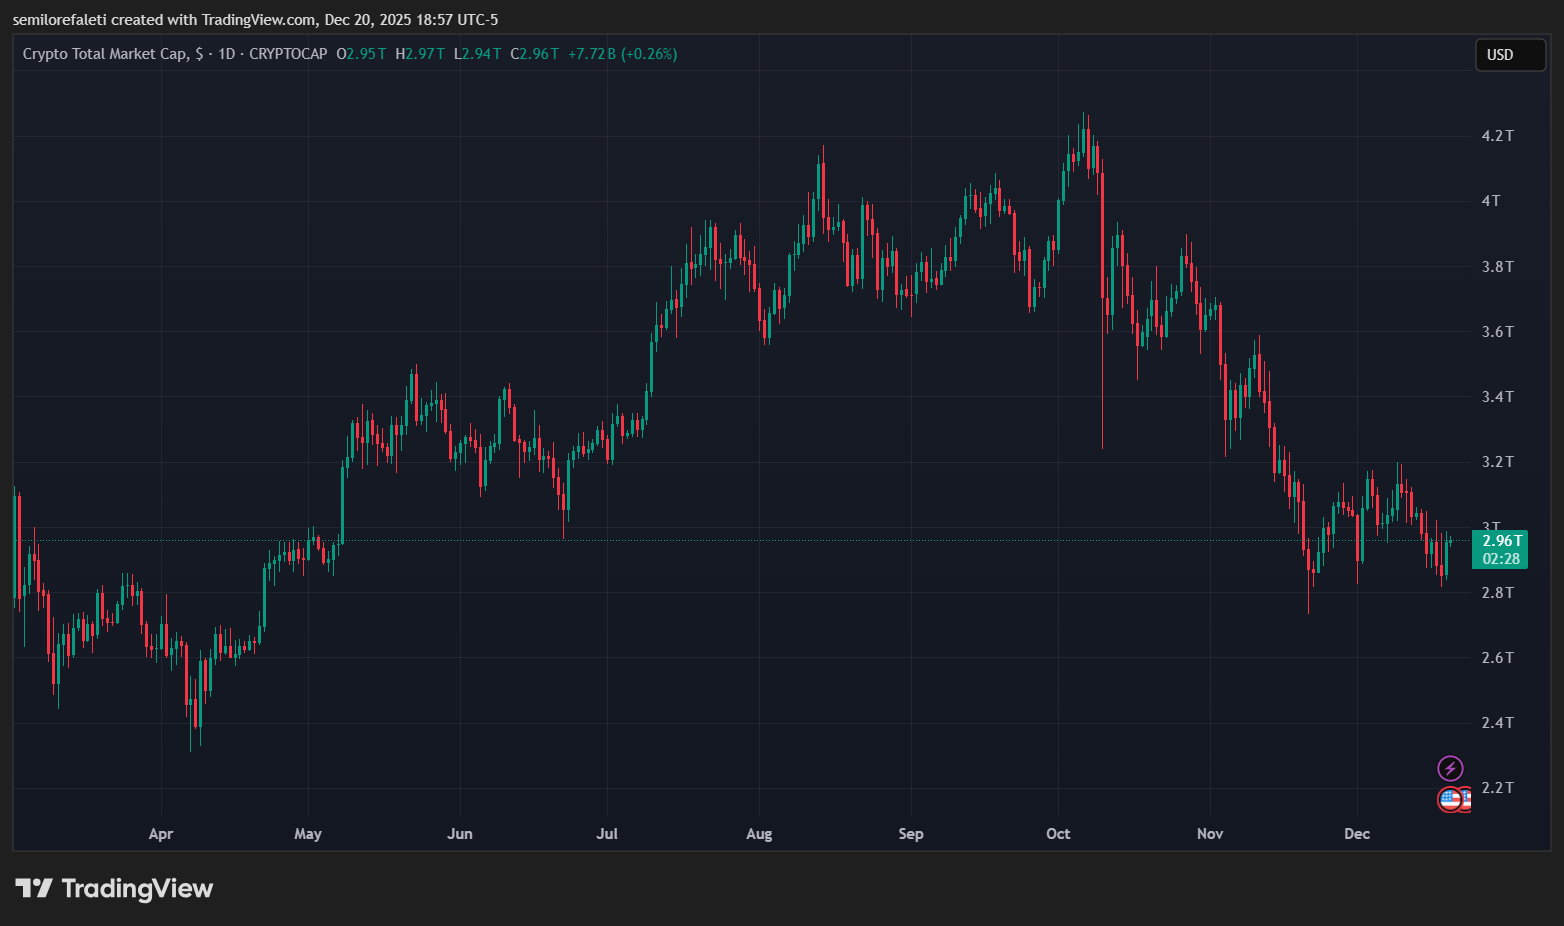
Task: Open the fully visible US flag event marker
Action: (1450, 799)
